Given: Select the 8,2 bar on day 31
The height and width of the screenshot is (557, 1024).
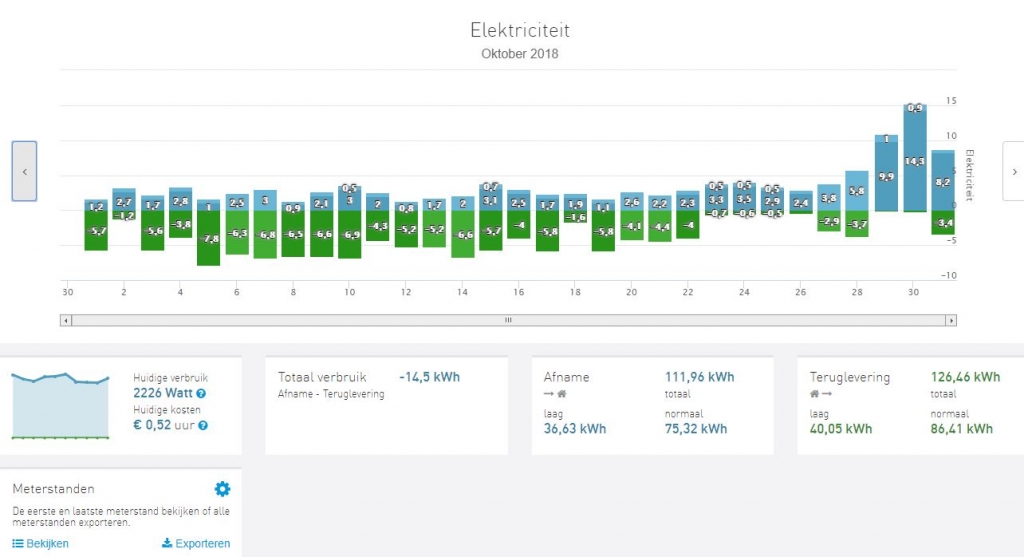Looking at the screenshot, I should pyautogui.click(x=942, y=182).
